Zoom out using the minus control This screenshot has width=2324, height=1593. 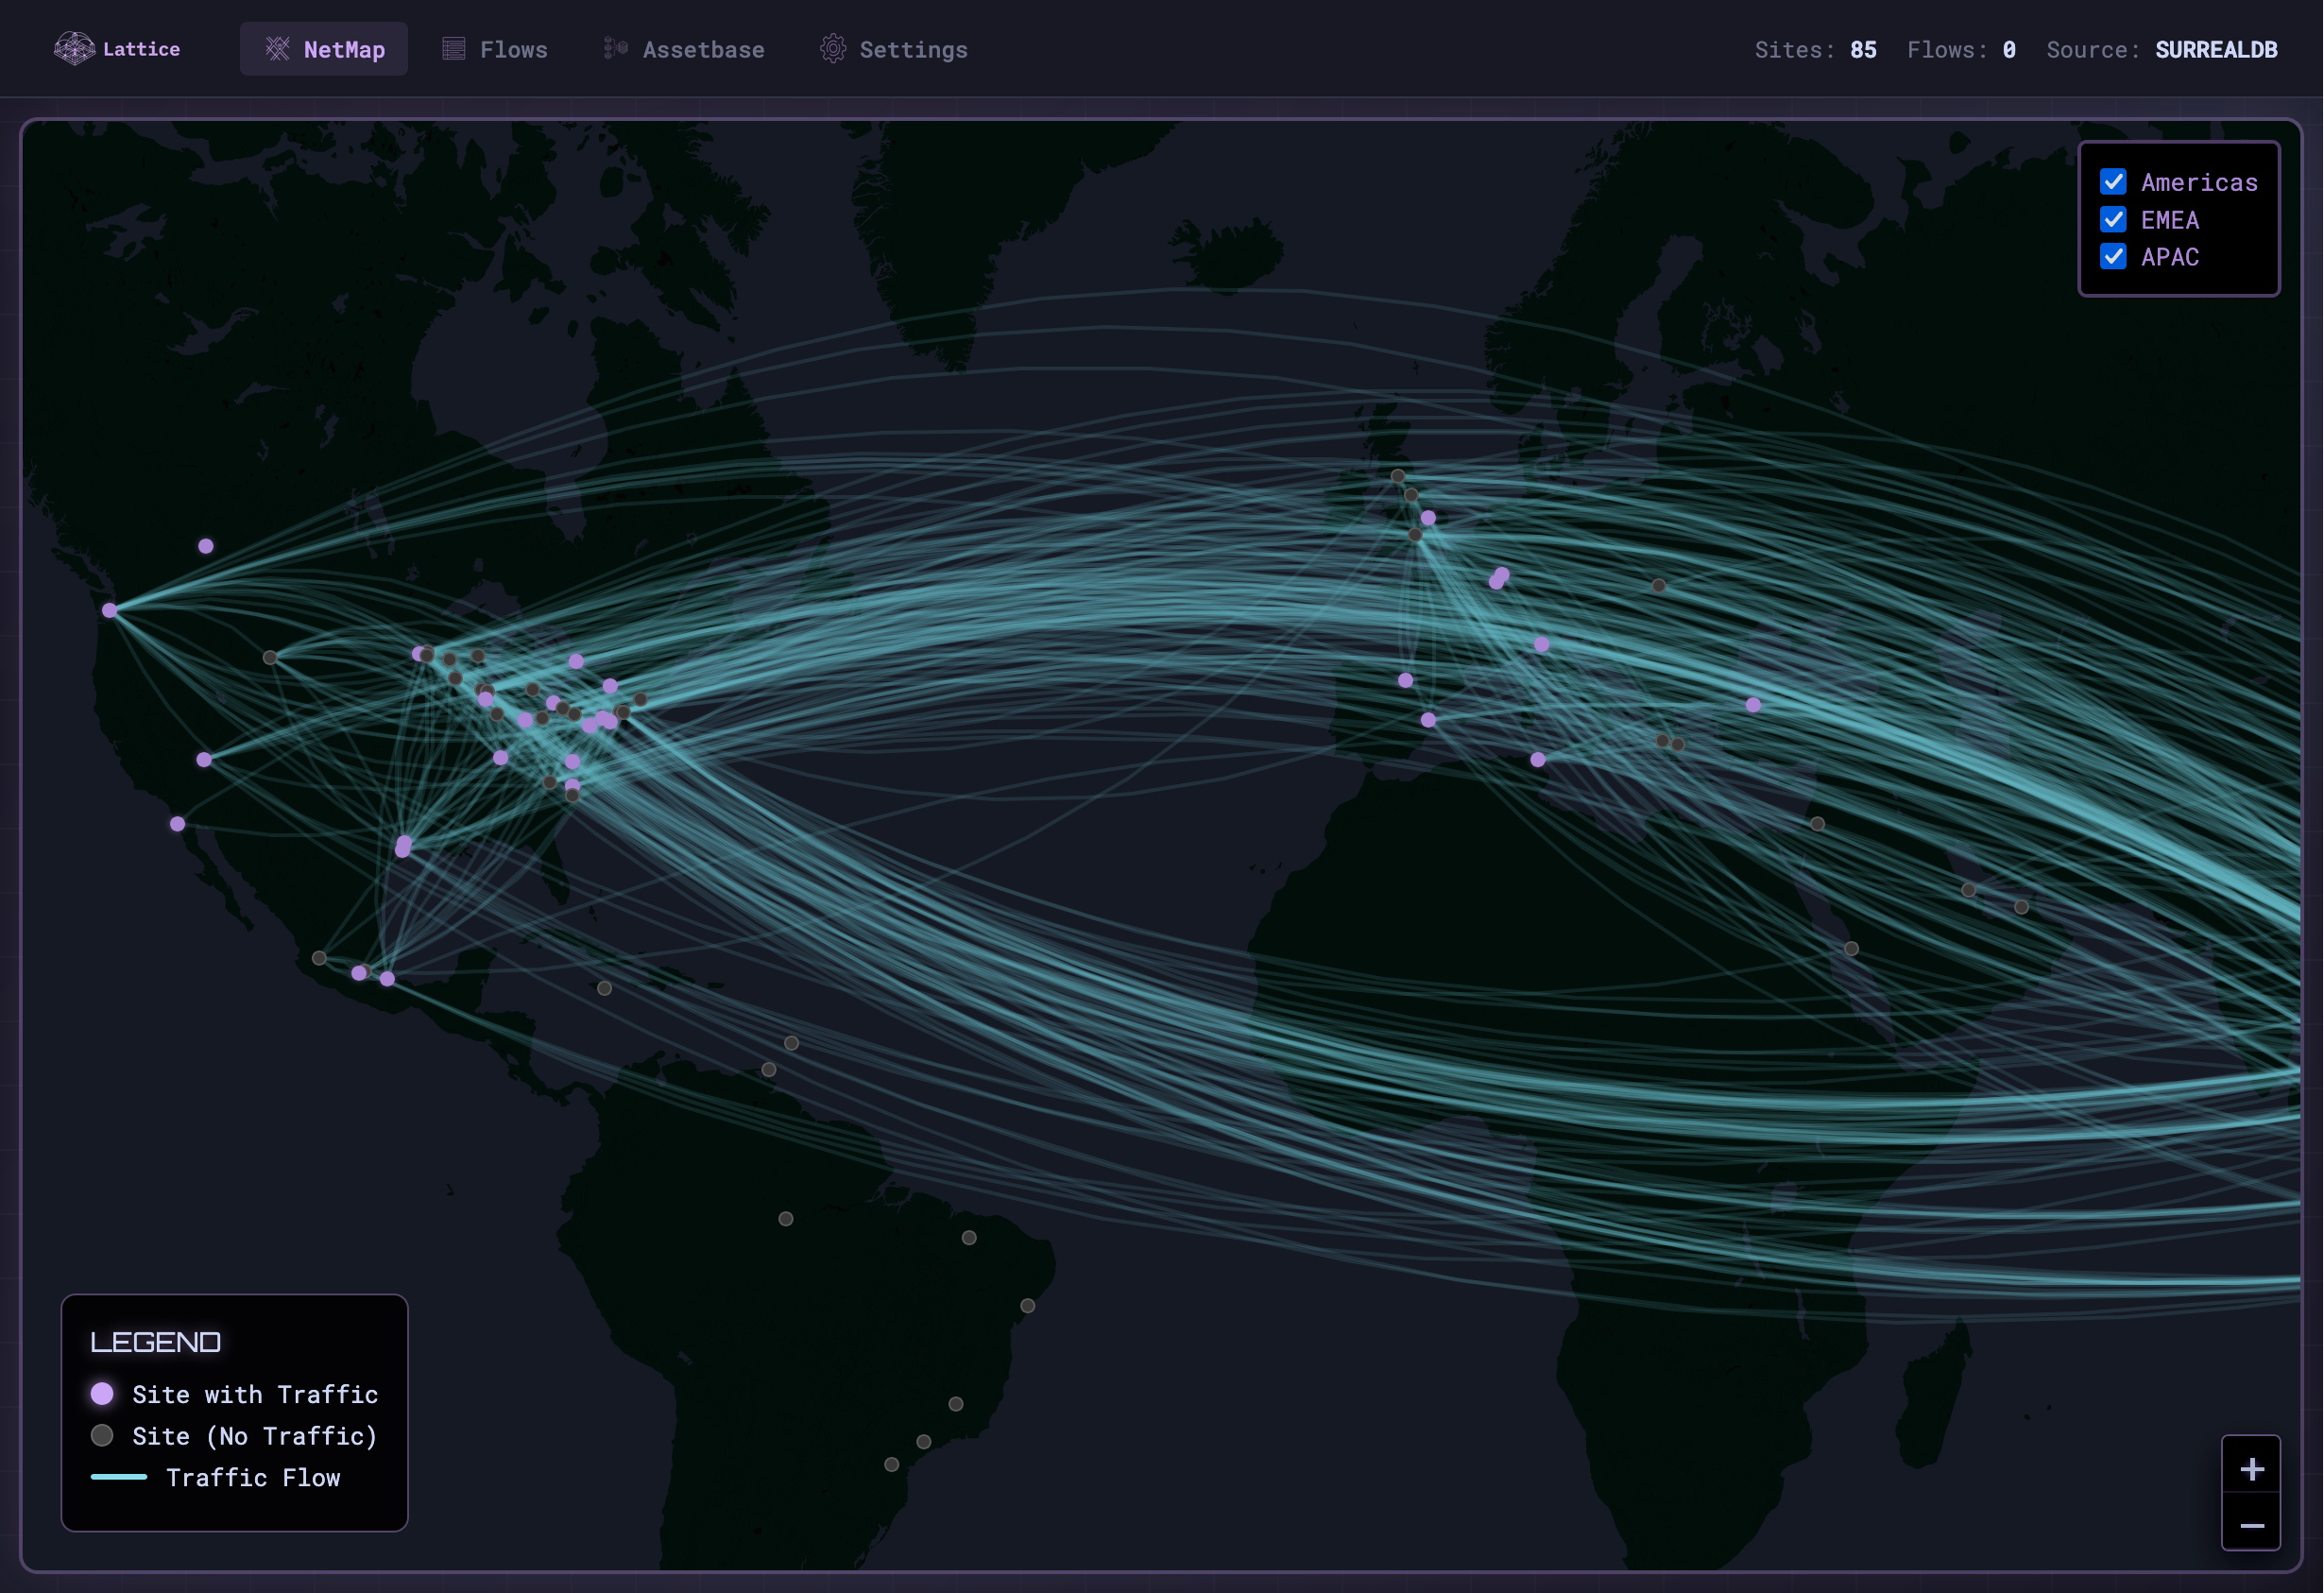point(2252,1527)
